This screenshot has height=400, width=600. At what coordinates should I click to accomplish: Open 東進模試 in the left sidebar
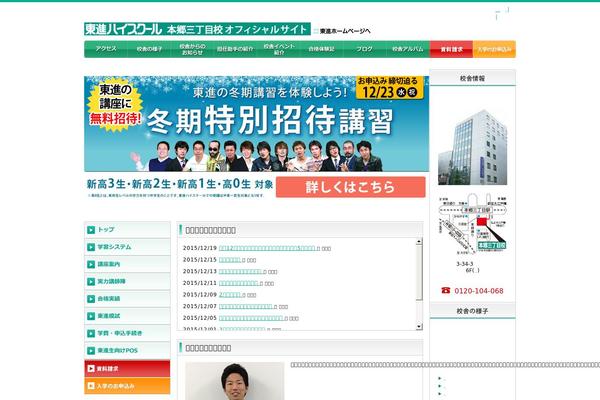[109, 316]
